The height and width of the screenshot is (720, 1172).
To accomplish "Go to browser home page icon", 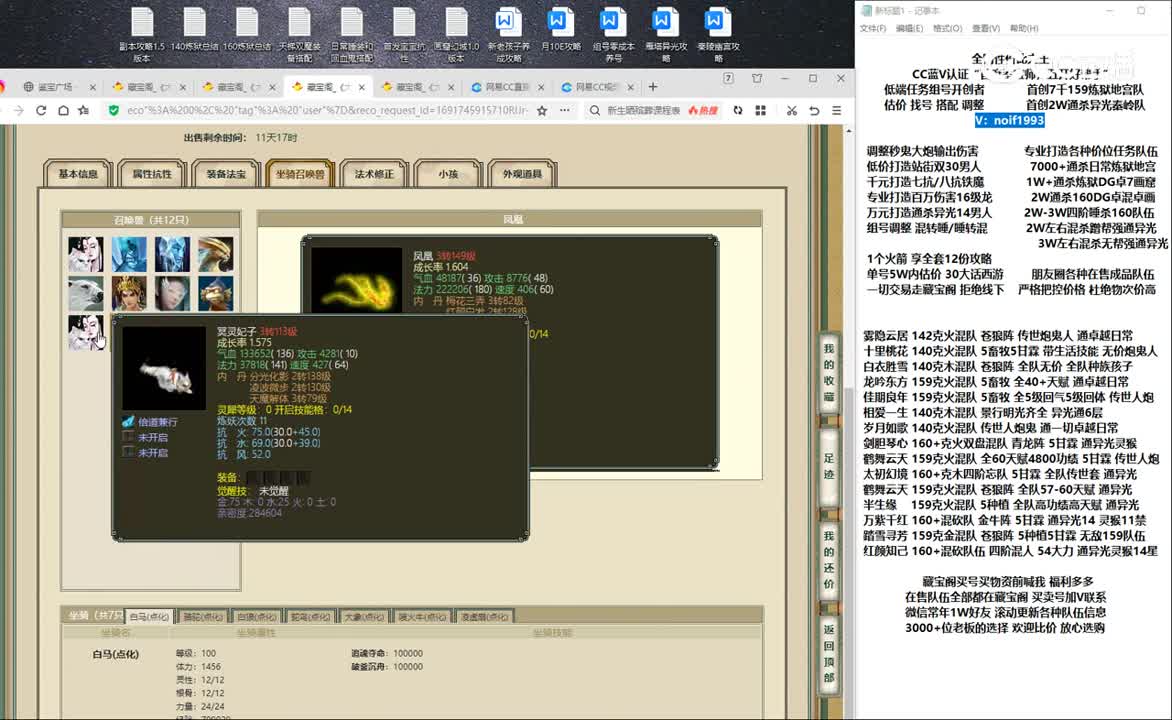I will 63,111.
